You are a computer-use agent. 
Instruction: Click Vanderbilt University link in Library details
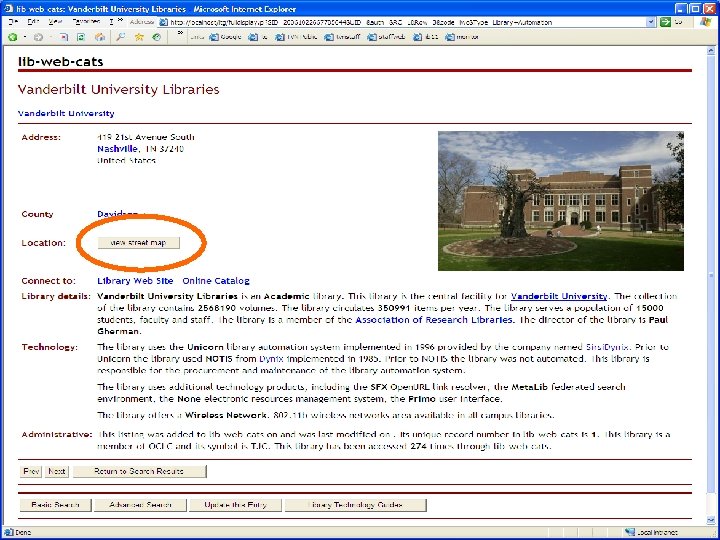pos(559,296)
